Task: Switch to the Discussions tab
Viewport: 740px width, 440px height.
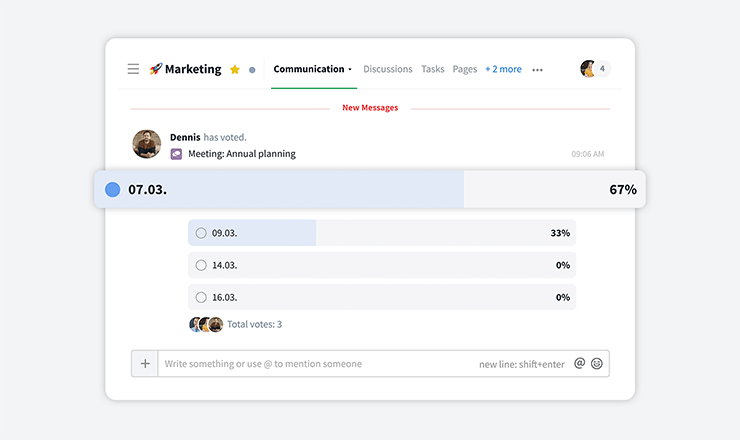Action: click(387, 69)
